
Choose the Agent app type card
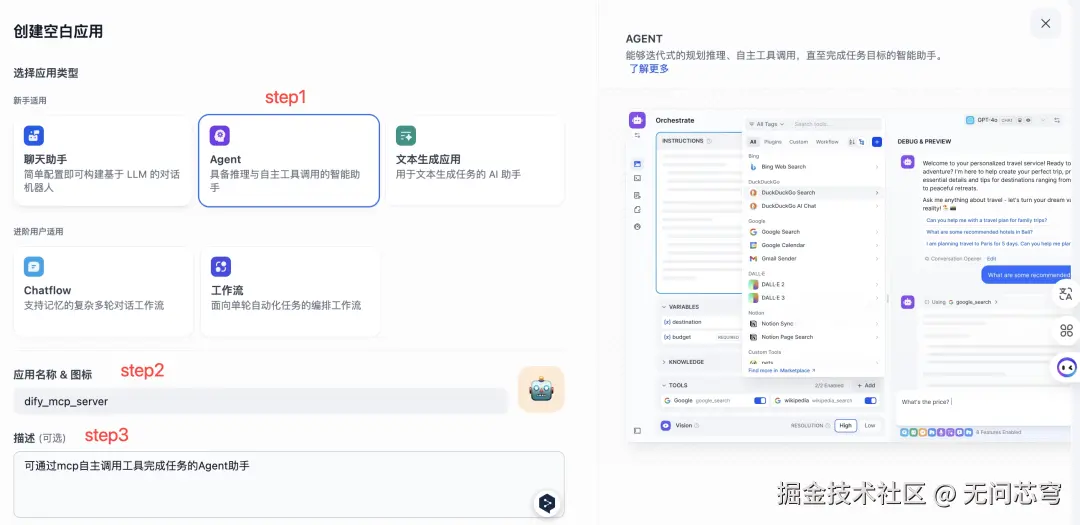(x=289, y=161)
